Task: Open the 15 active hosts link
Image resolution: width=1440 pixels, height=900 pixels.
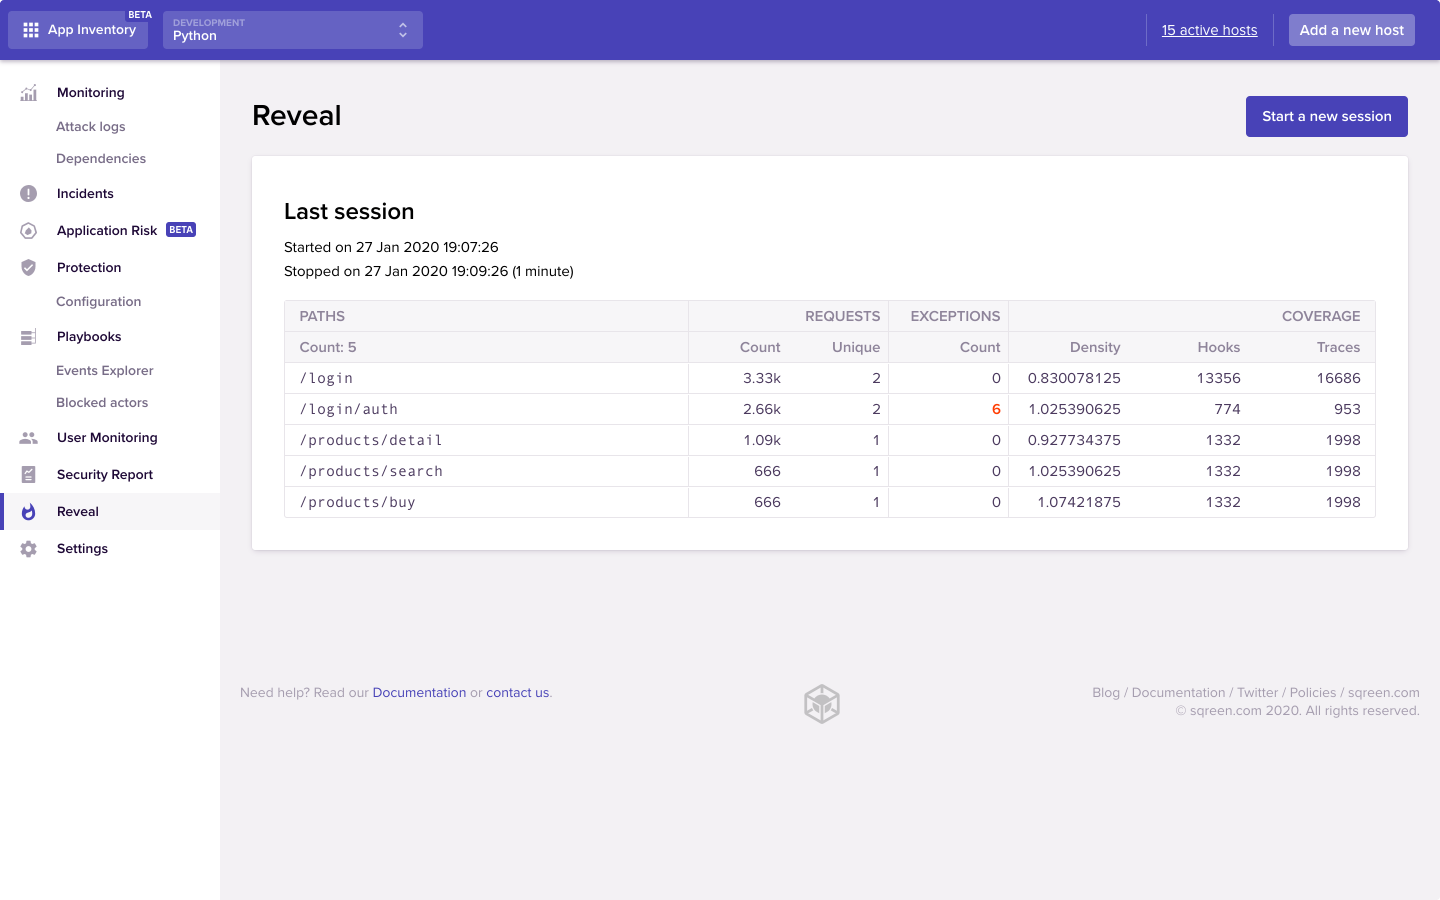Action: point(1209,30)
